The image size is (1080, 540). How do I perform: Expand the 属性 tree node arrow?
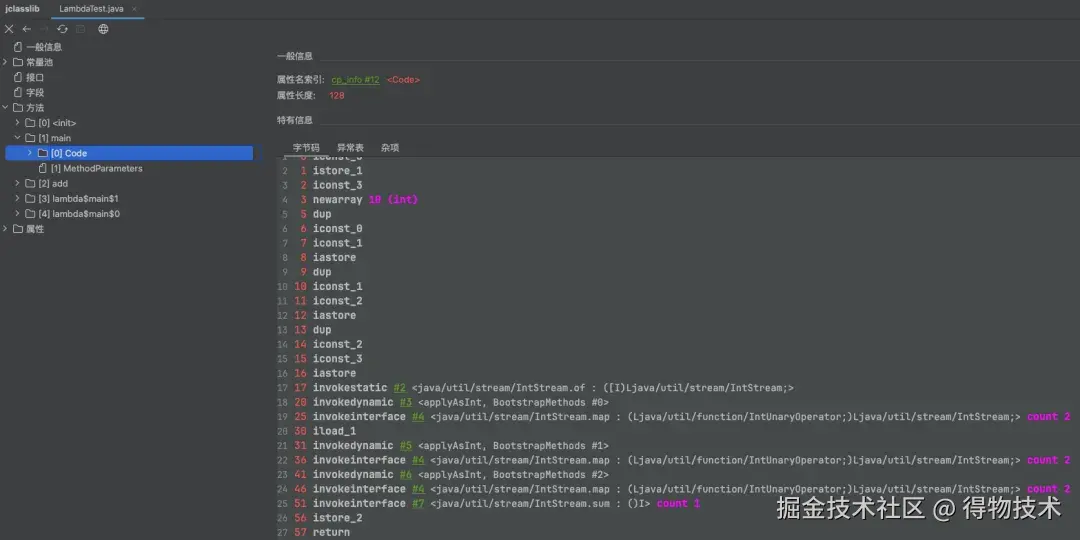click(6, 229)
